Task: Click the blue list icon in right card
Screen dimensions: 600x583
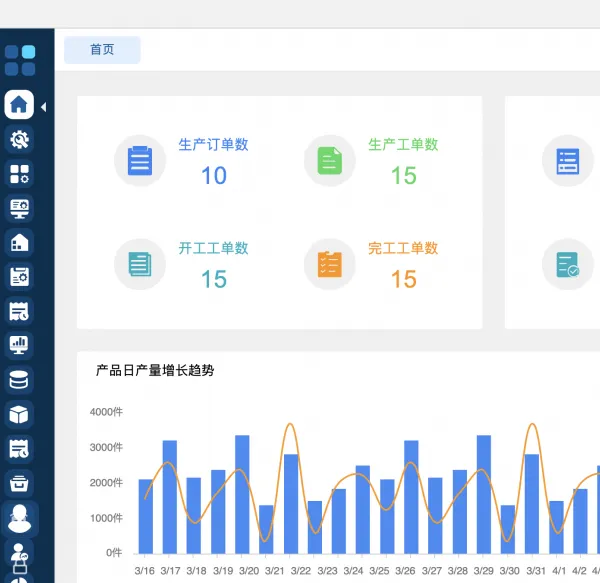Action: (x=568, y=161)
